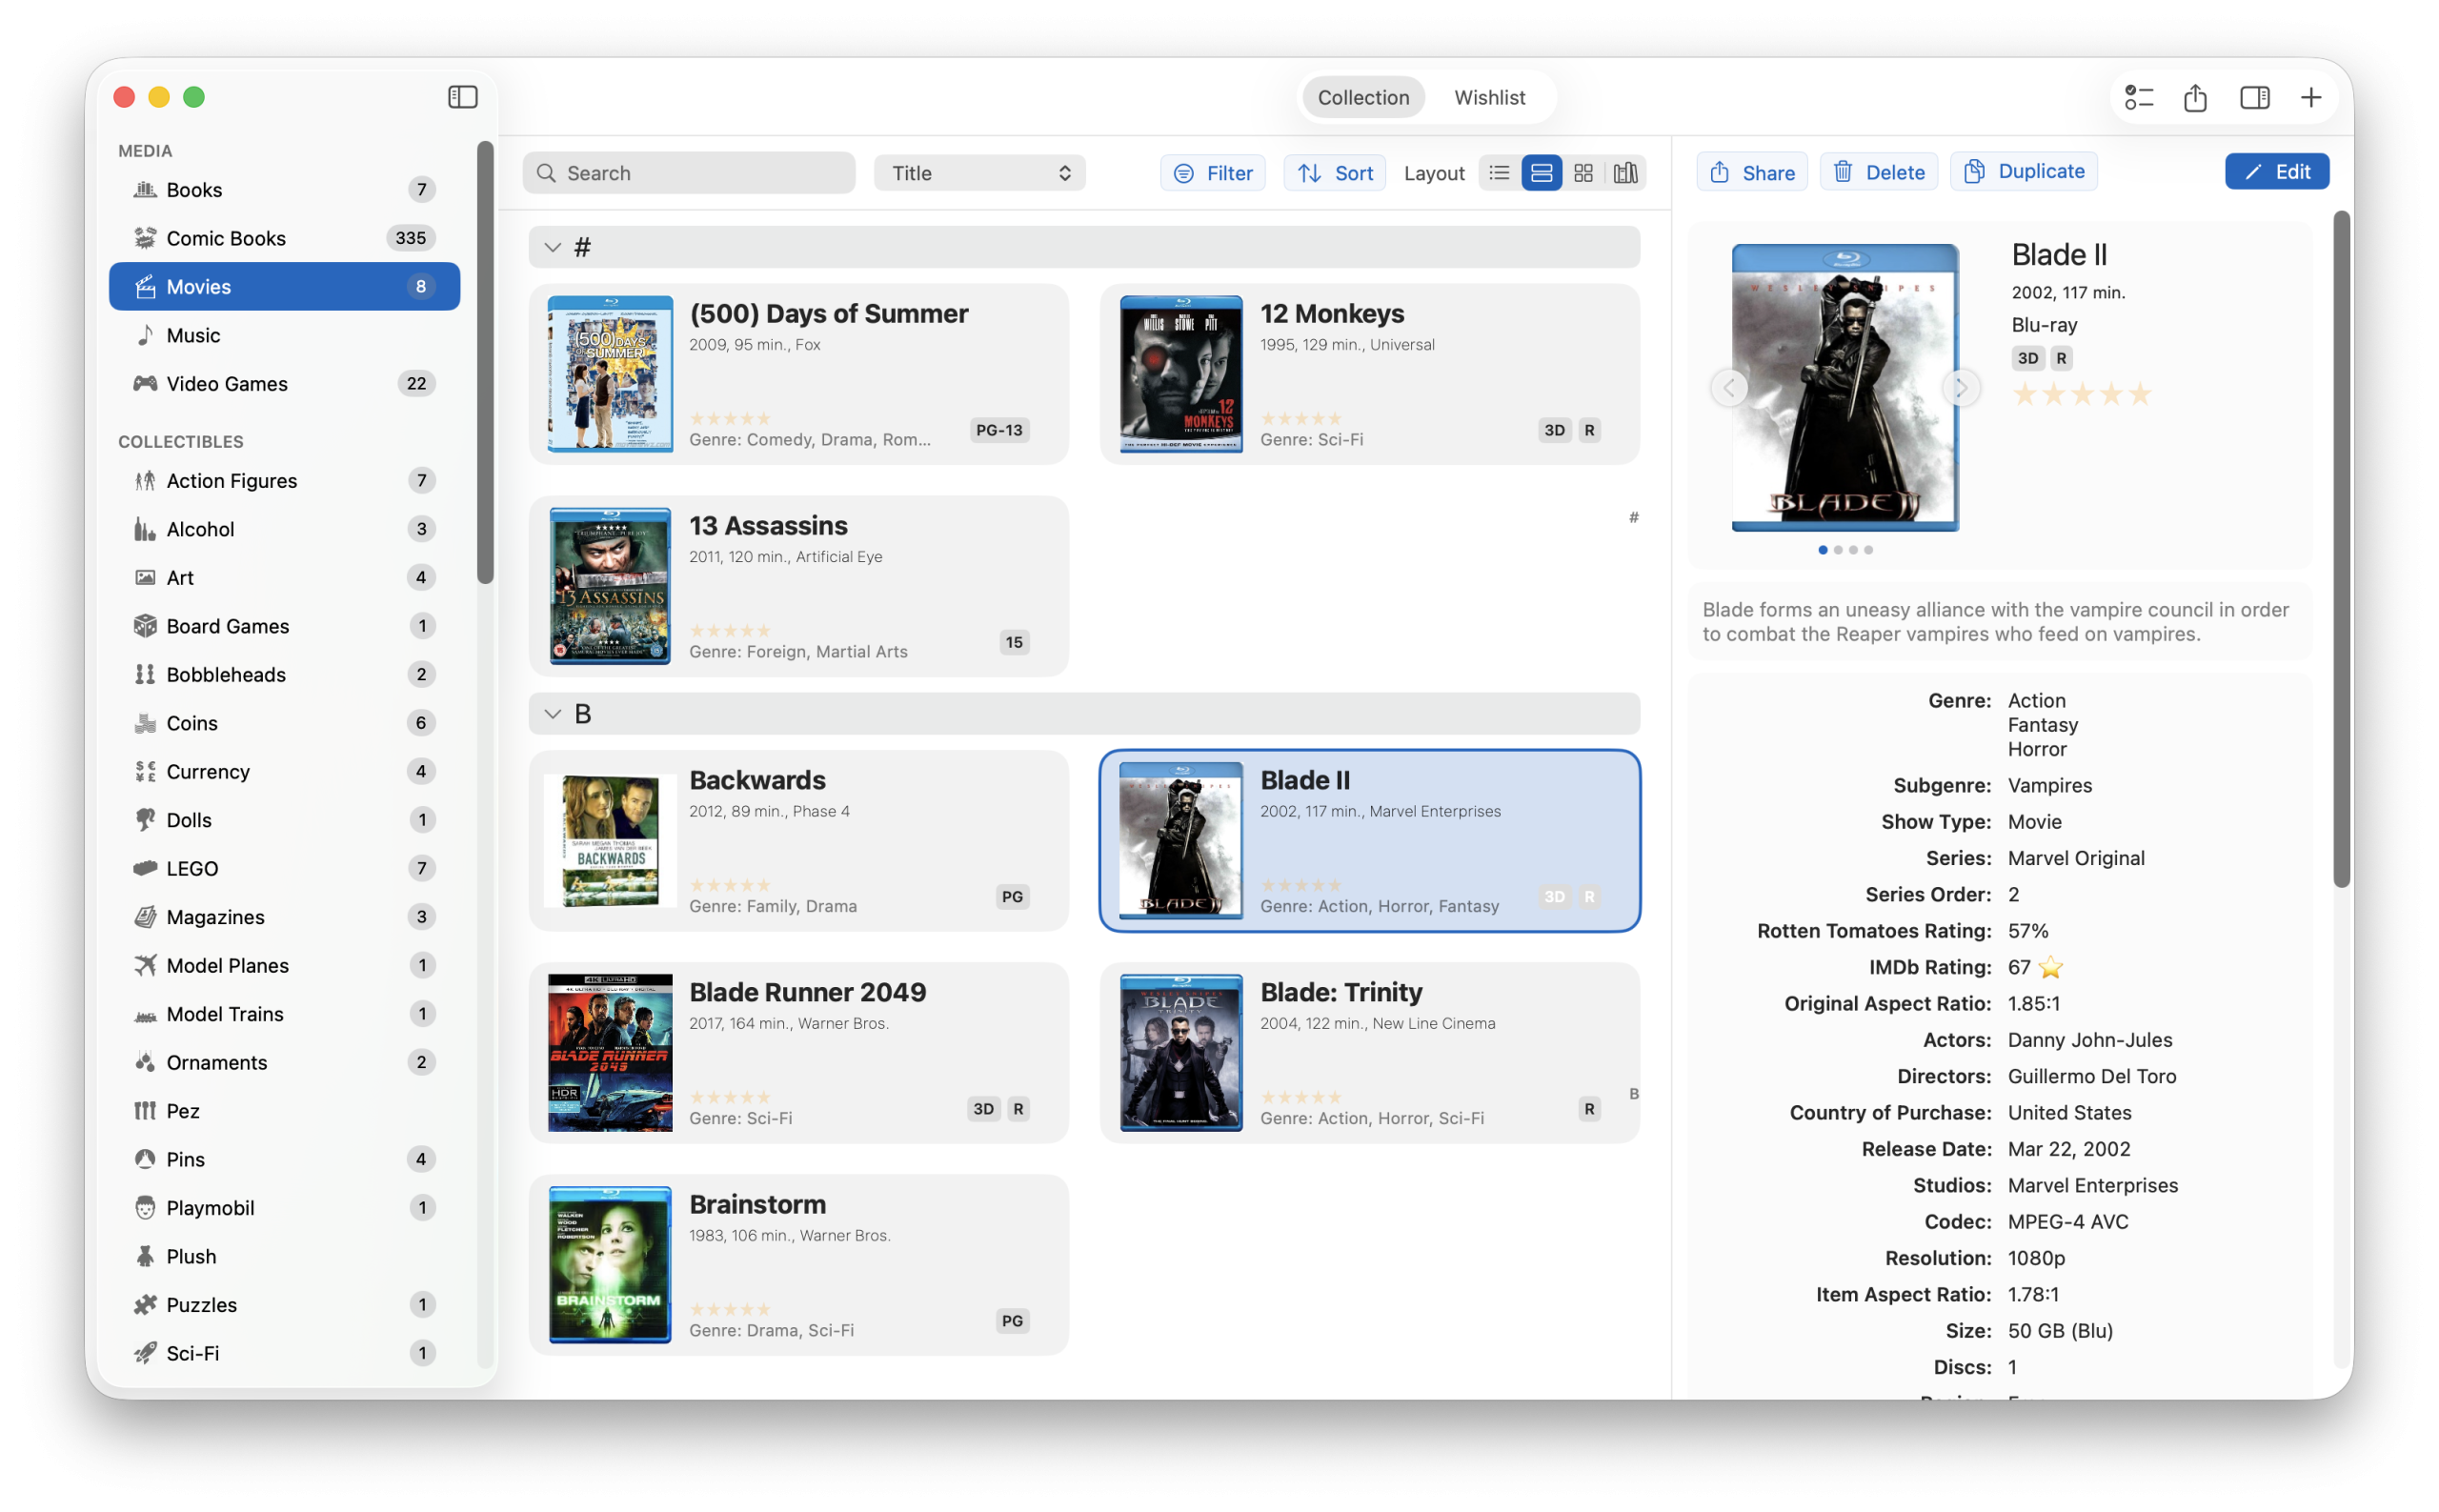Open the Title search field dropdown
This screenshot has width=2439, height=1512.
(x=979, y=173)
